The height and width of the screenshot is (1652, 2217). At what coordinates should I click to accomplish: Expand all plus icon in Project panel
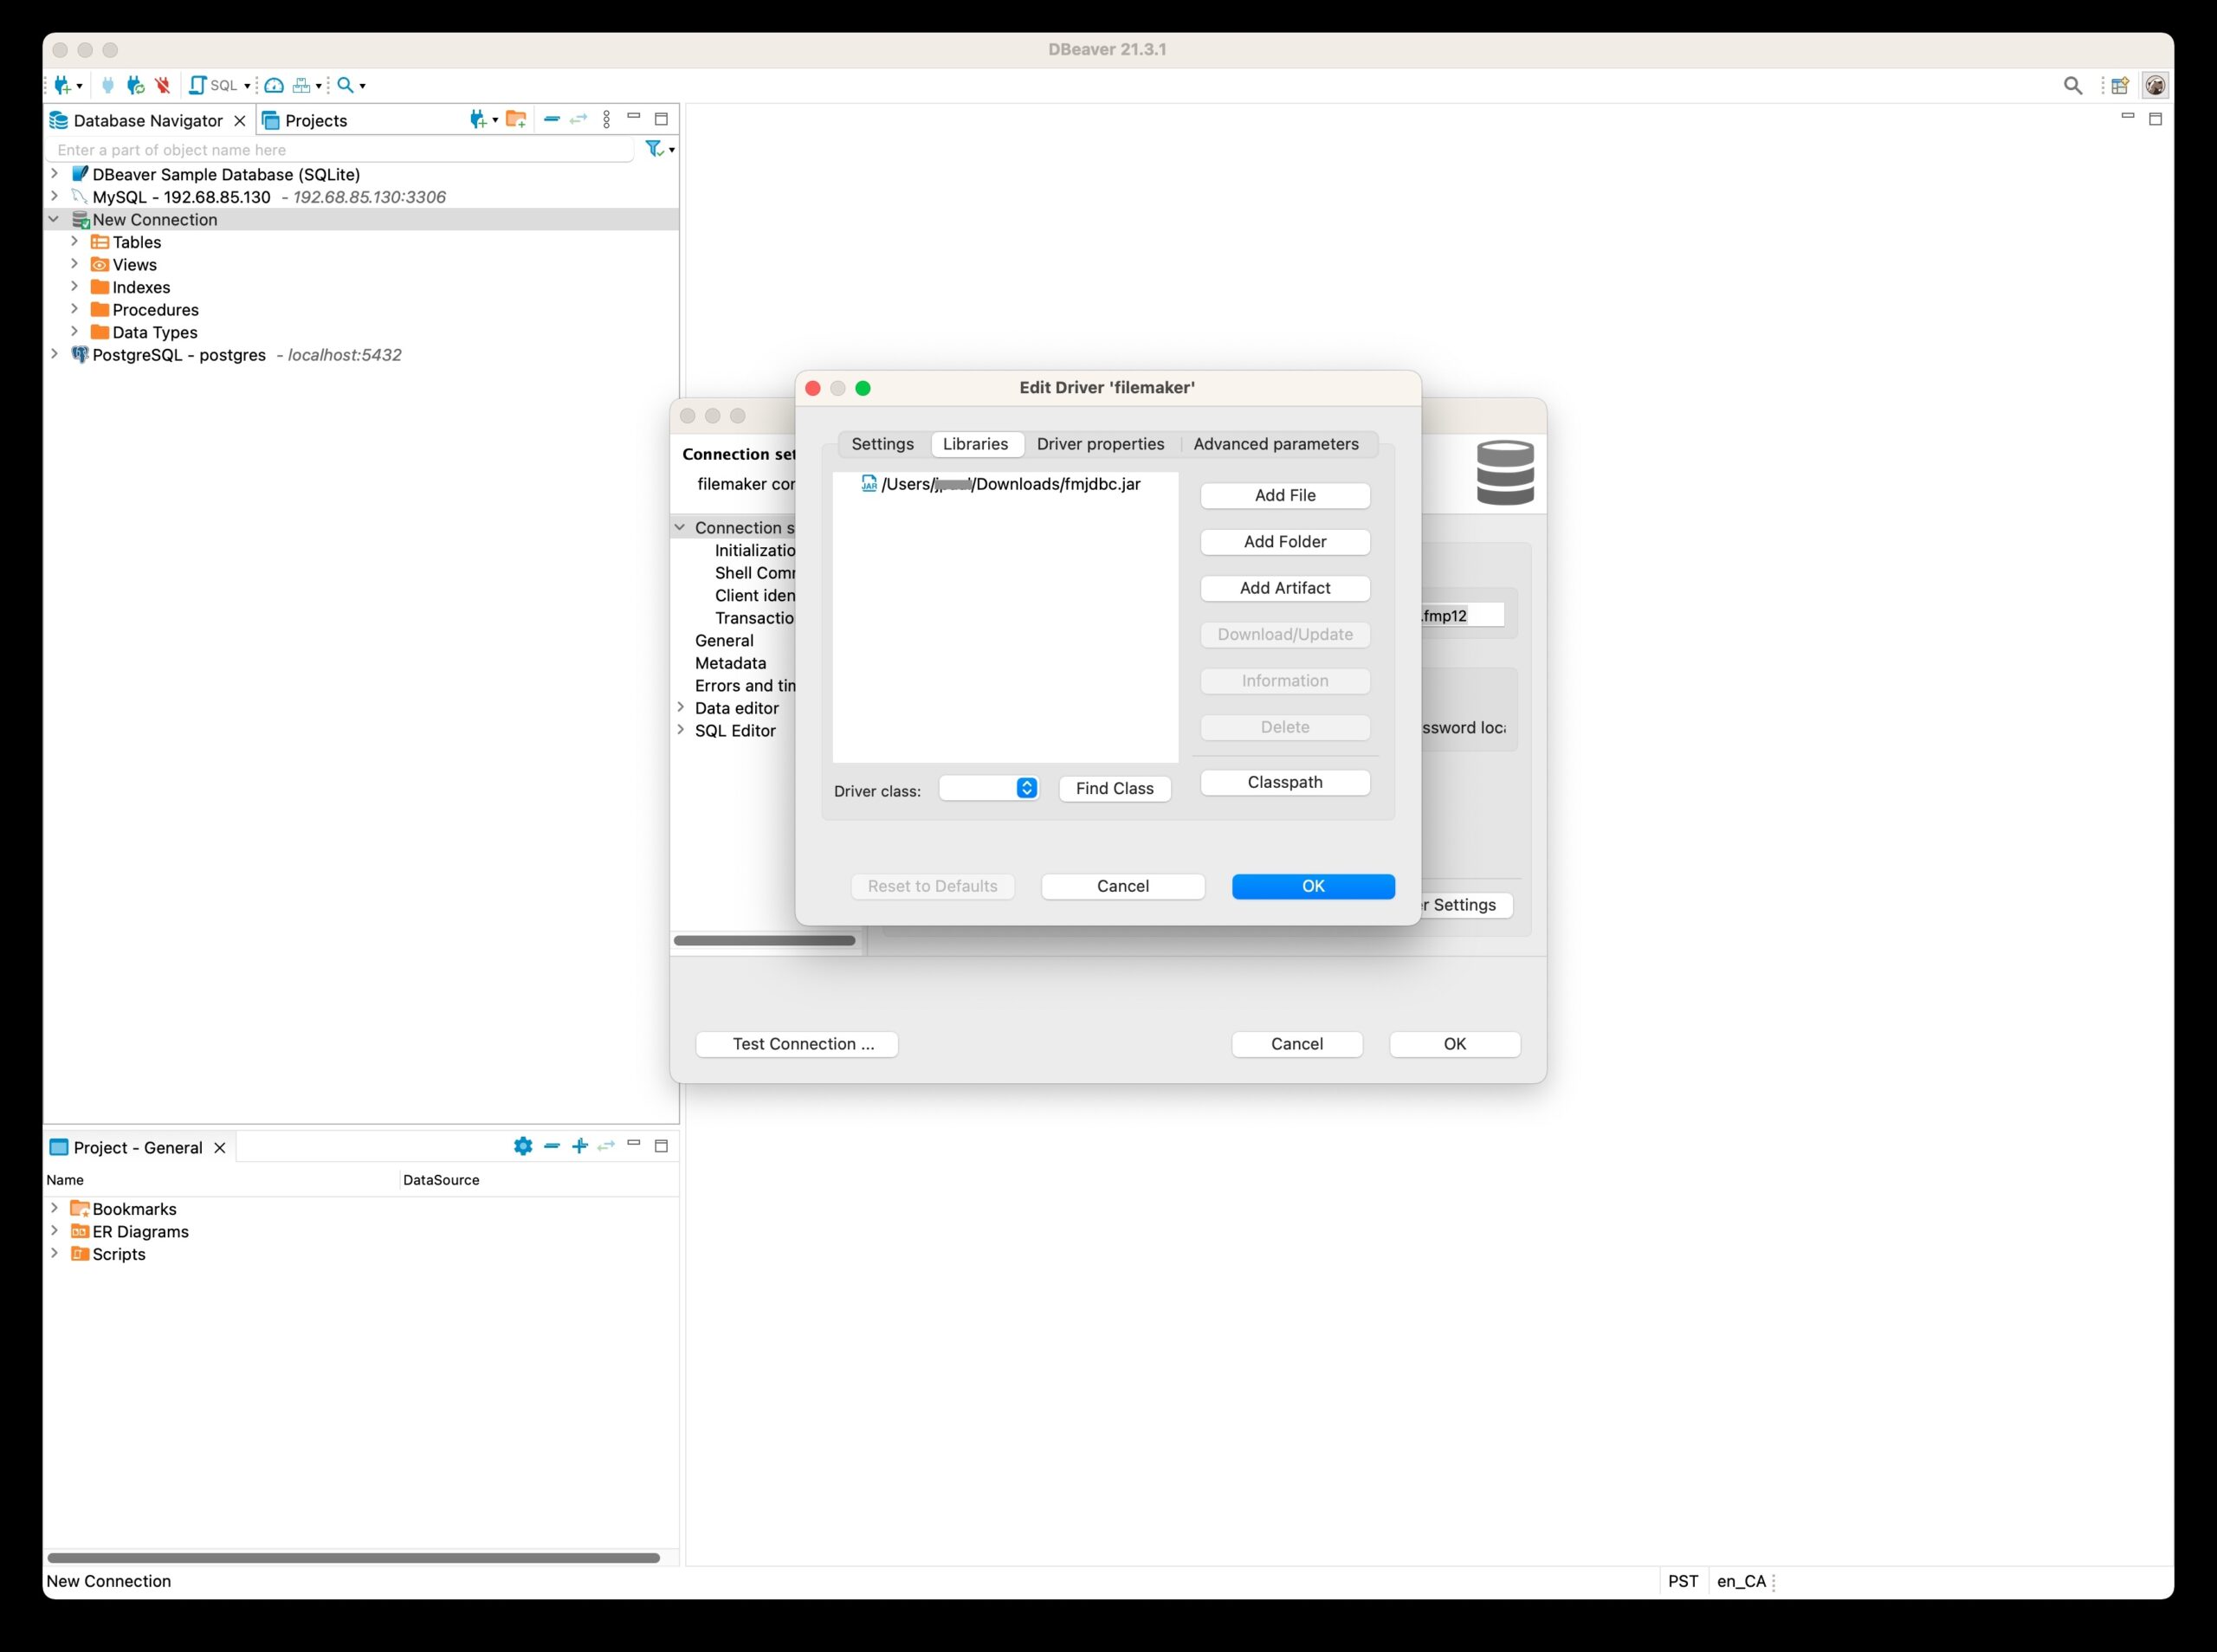pyautogui.click(x=579, y=1146)
